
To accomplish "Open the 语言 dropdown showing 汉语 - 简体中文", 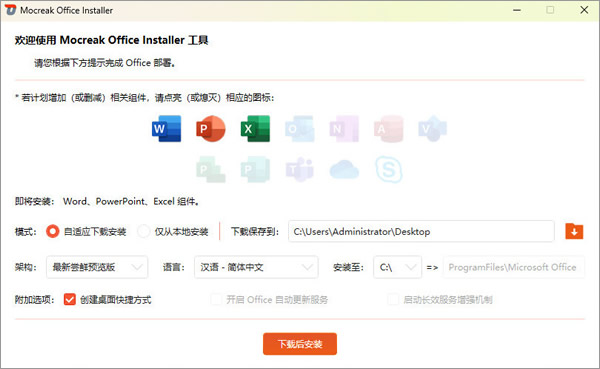I will [x=256, y=267].
